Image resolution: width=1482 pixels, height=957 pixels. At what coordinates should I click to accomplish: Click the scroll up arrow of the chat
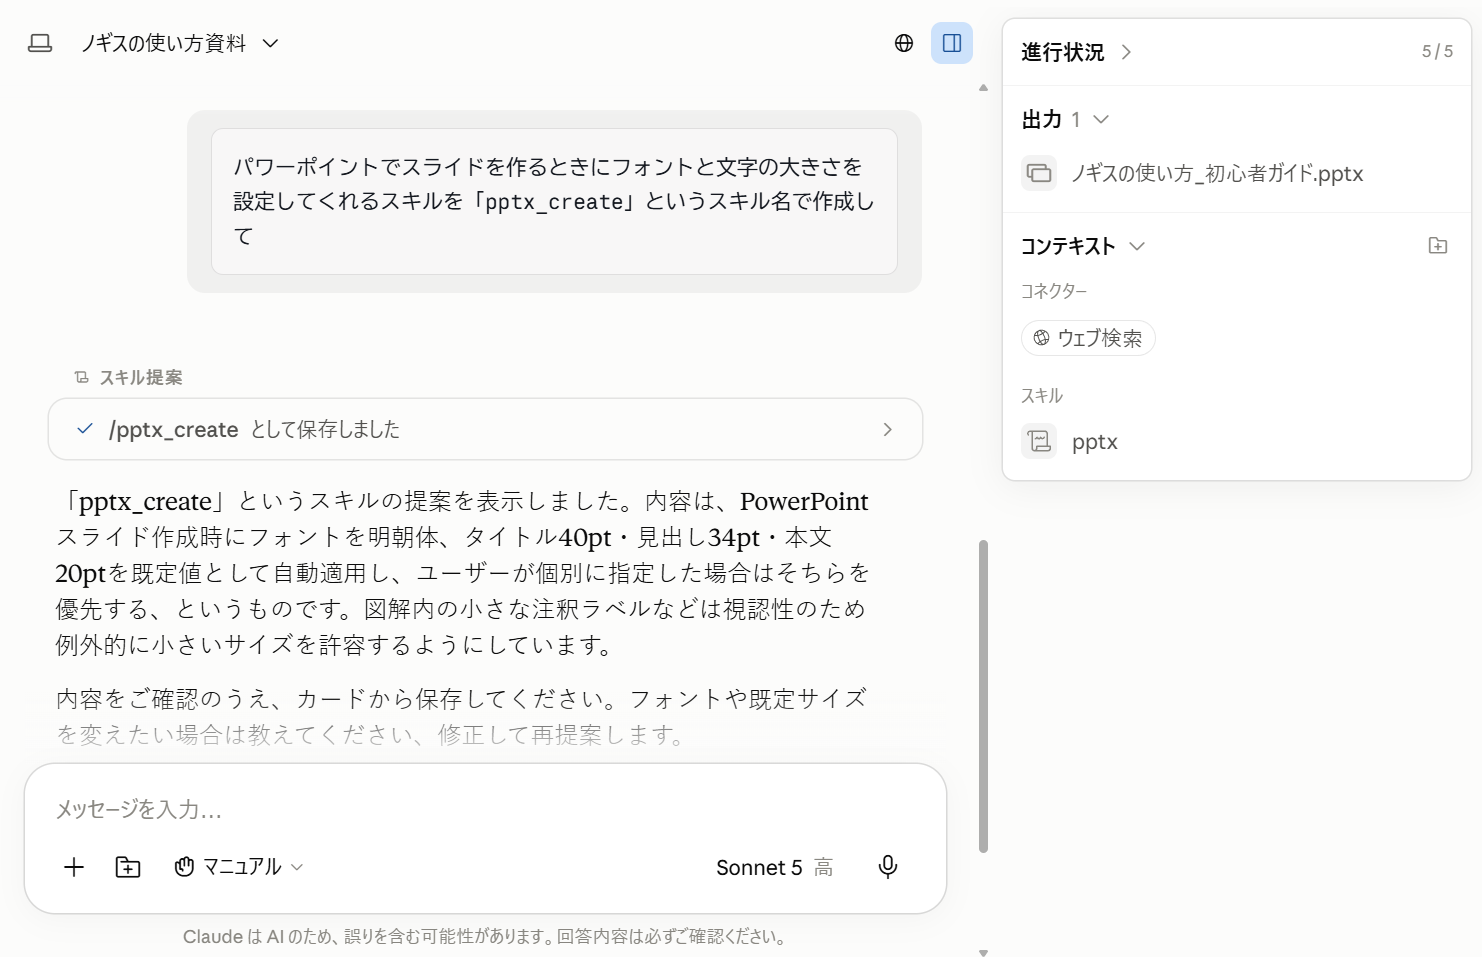pyautogui.click(x=983, y=88)
